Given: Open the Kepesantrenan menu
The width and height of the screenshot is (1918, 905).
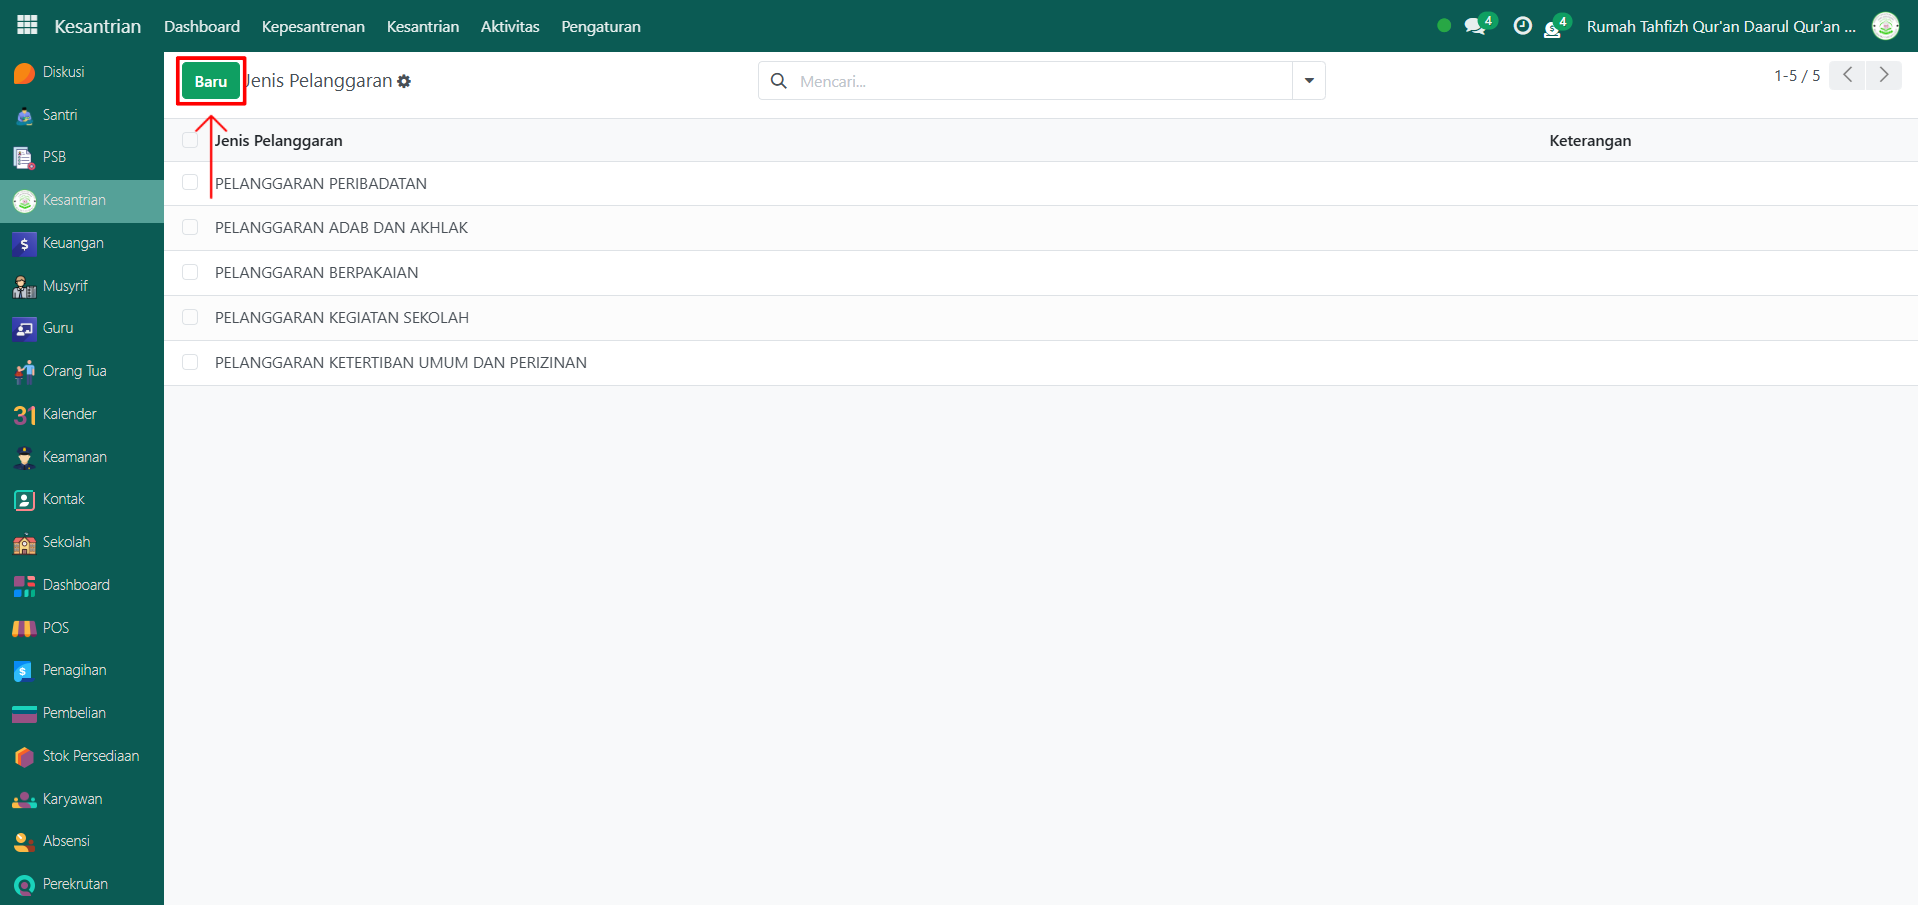Looking at the screenshot, I should 313,26.
